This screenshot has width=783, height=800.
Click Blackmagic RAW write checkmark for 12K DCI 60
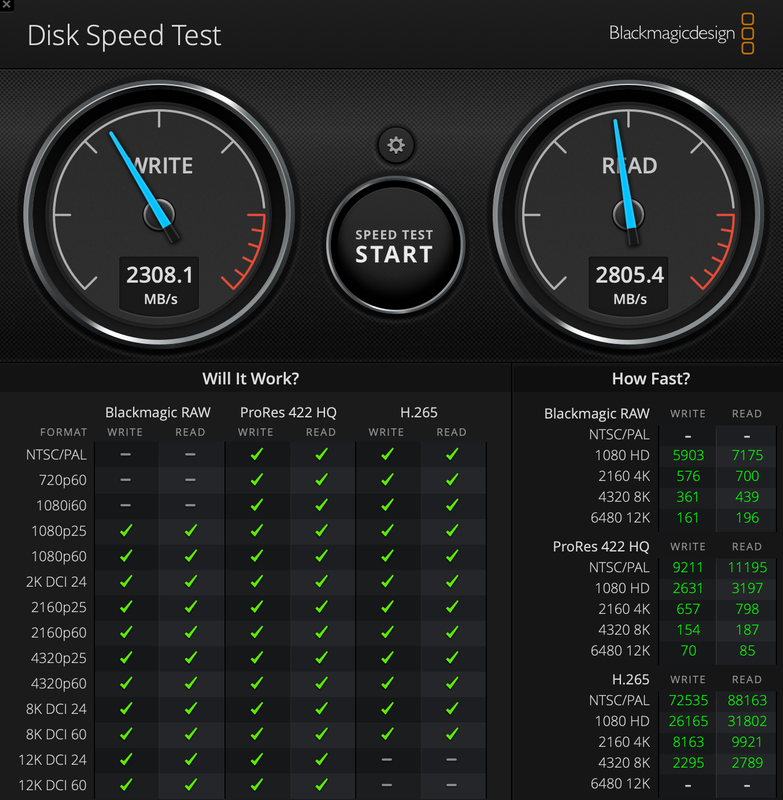pos(126,785)
